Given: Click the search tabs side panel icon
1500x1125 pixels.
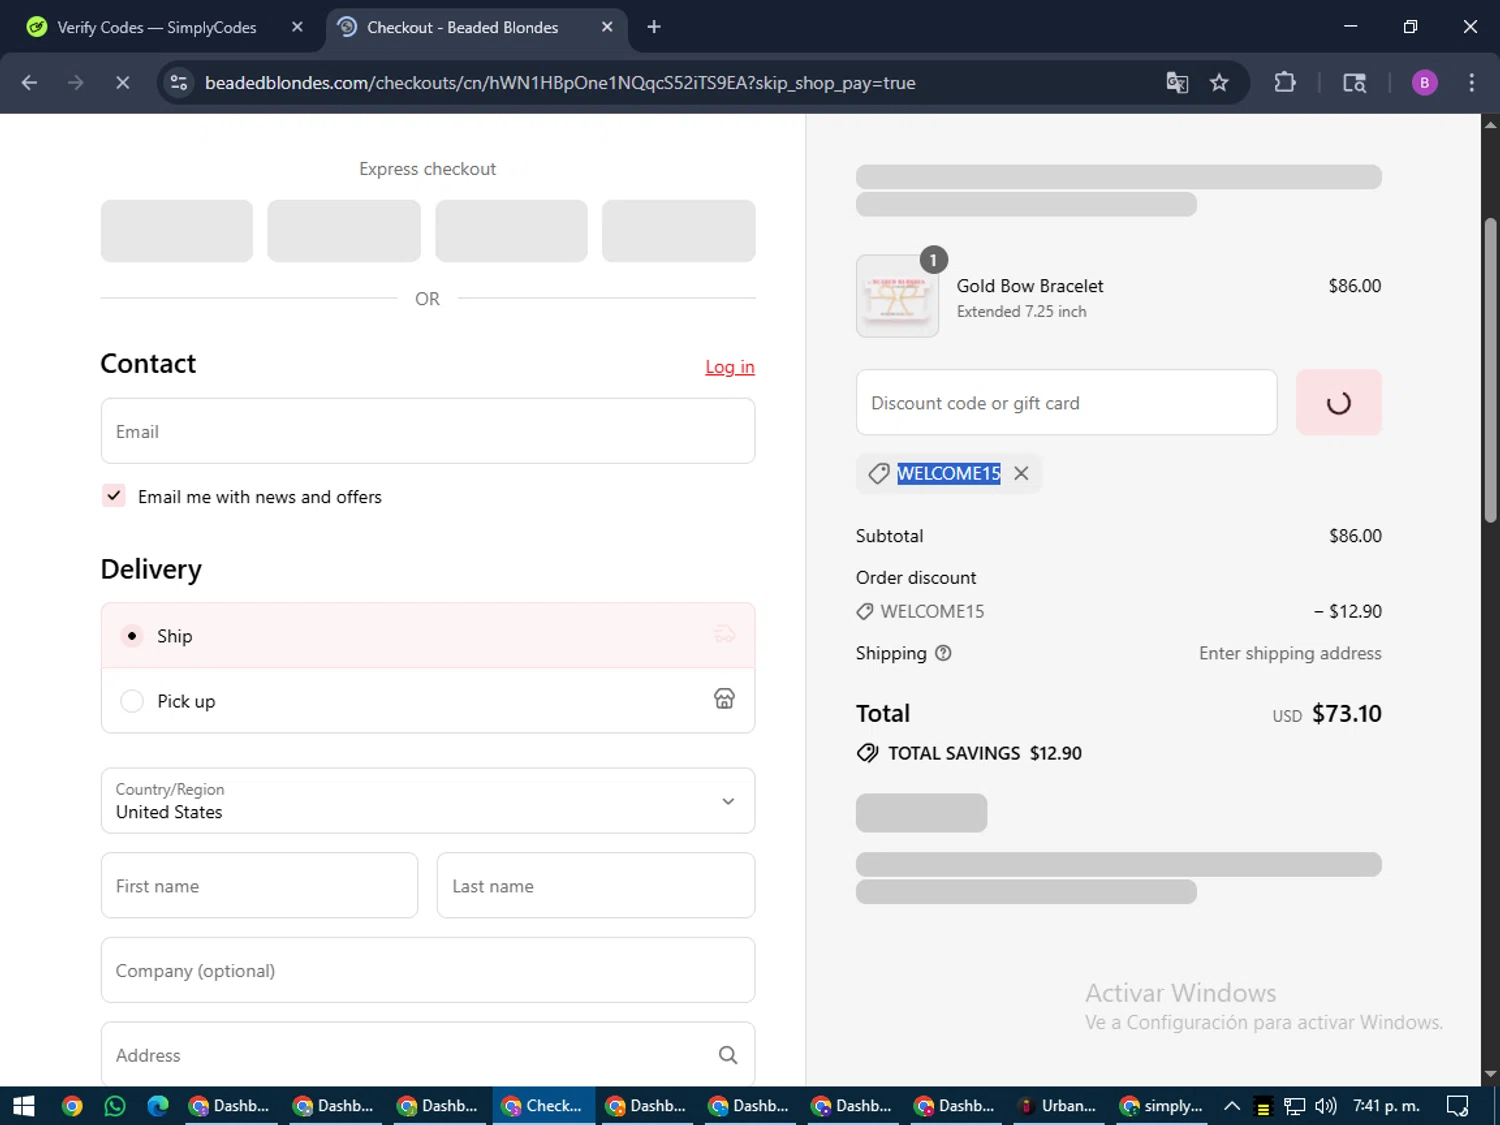Looking at the screenshot, I should 1354,83.
